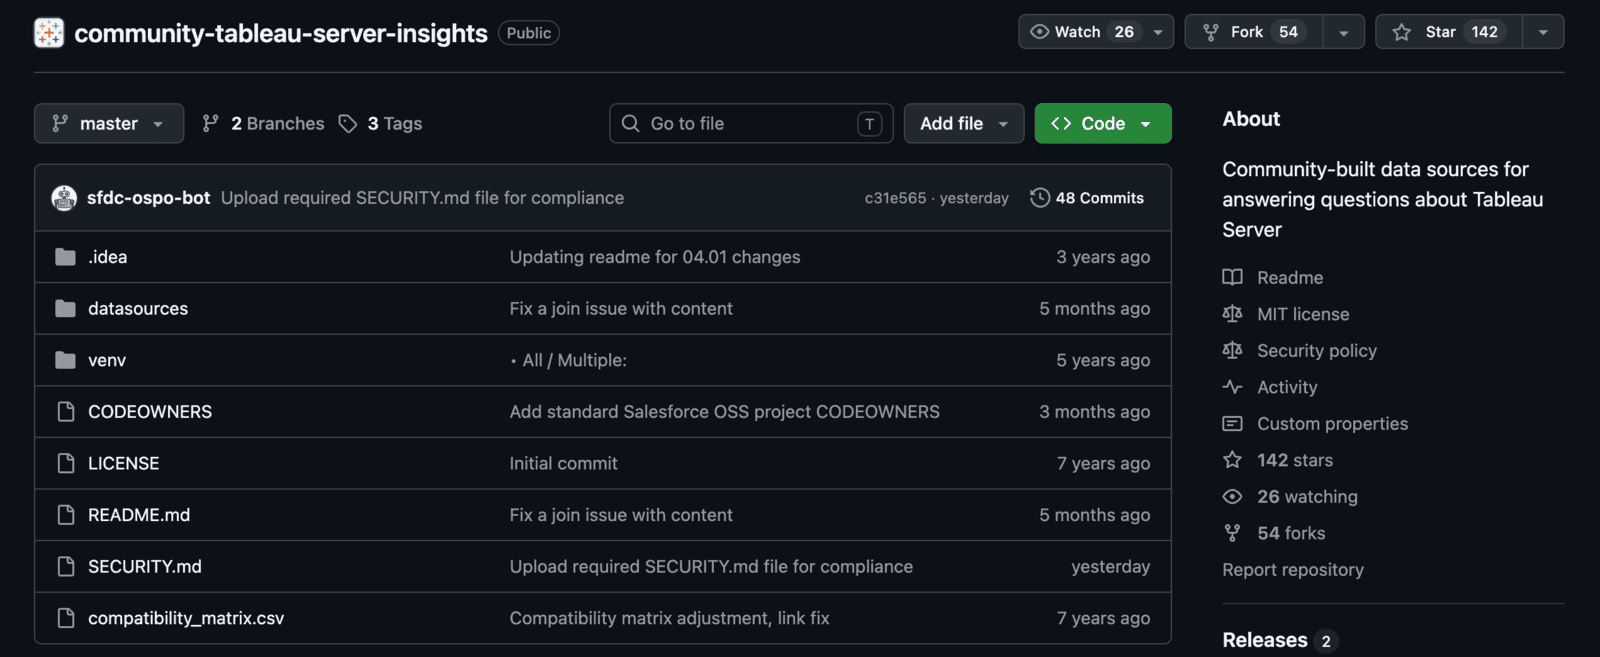Click the tag icon beside 3 Tags
The width and height of the screenshot is (1600, 657).
click(x=348, y=123)
